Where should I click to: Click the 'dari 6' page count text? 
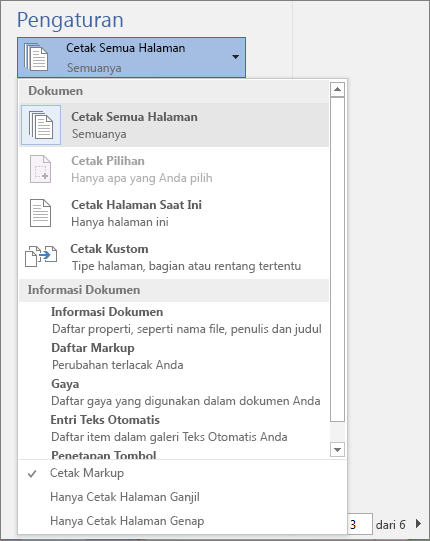coord(391,525)
